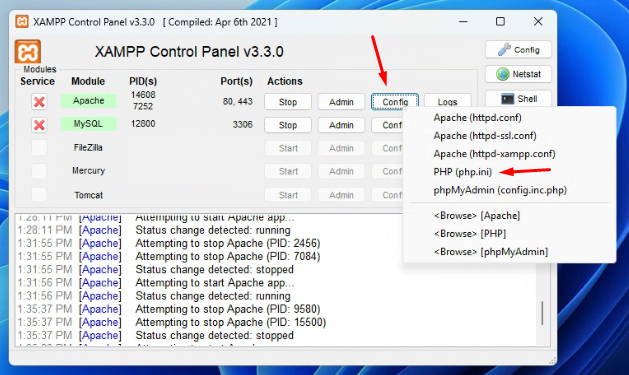629x375 pixels.
Task: Minimize the XAMPP Control Panel window
Action: point(463,21)
